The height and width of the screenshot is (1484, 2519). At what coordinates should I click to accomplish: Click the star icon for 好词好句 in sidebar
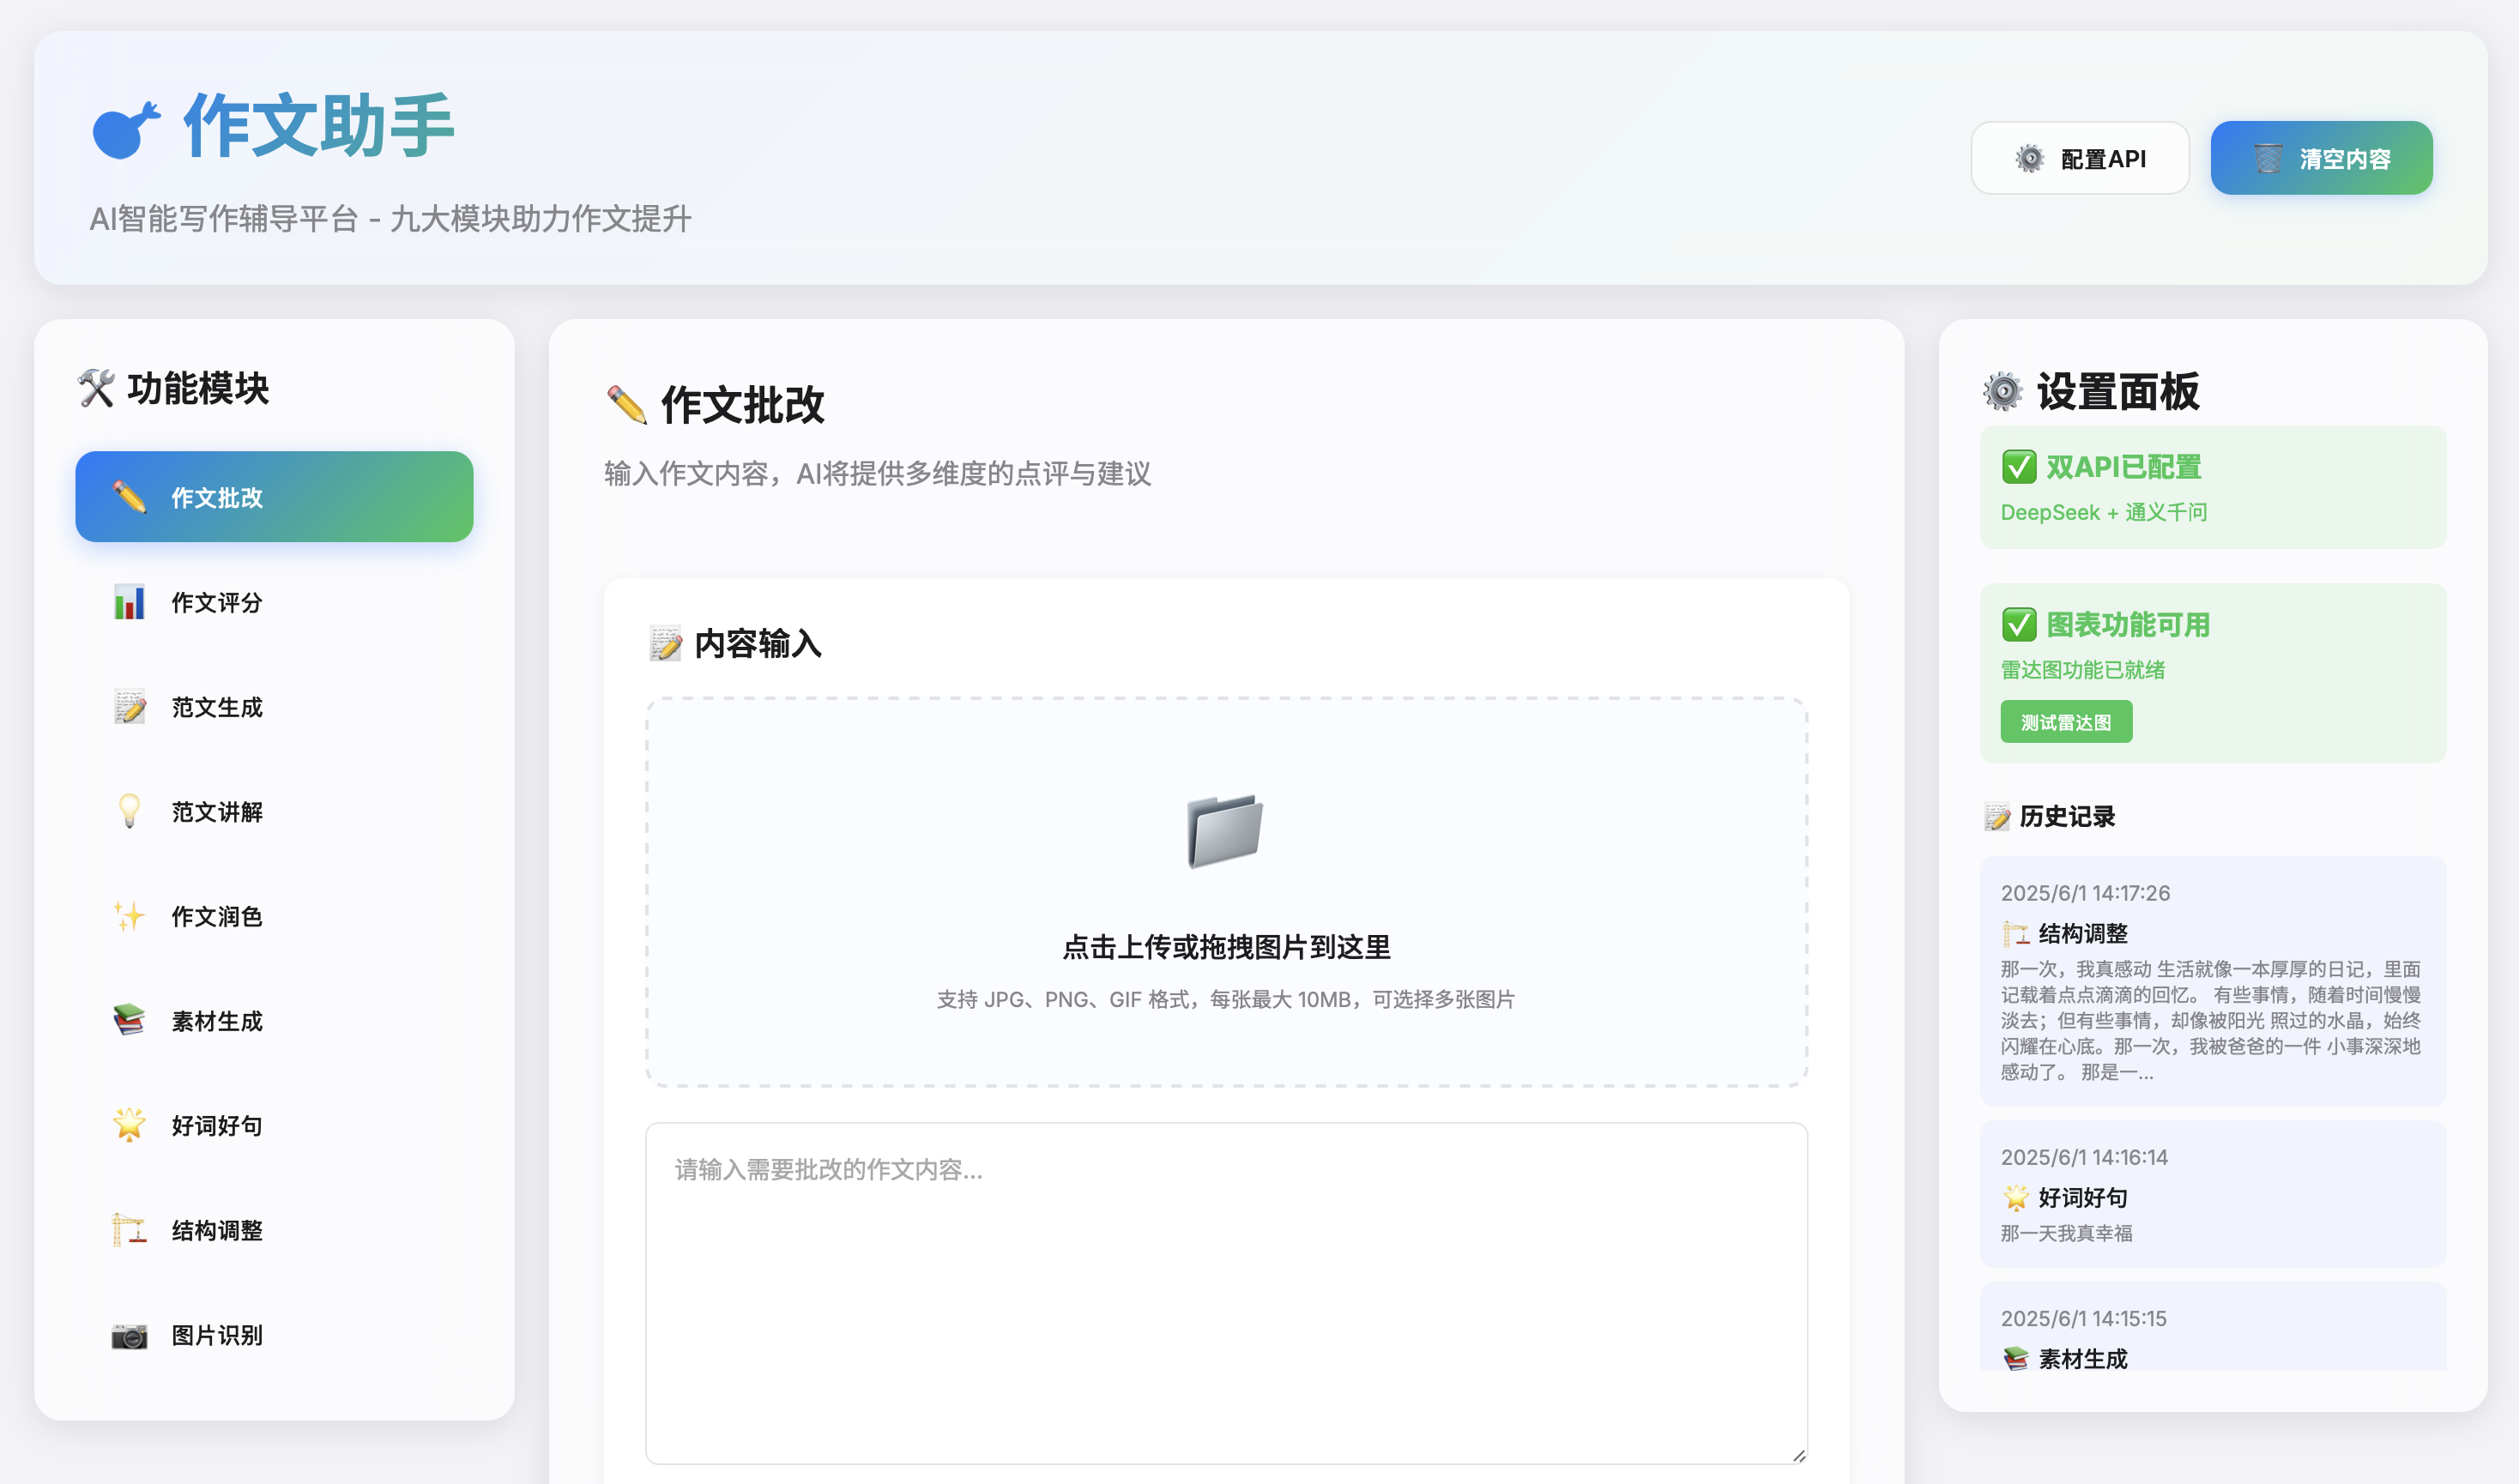pyautogui.click(x=129, y=1125)
